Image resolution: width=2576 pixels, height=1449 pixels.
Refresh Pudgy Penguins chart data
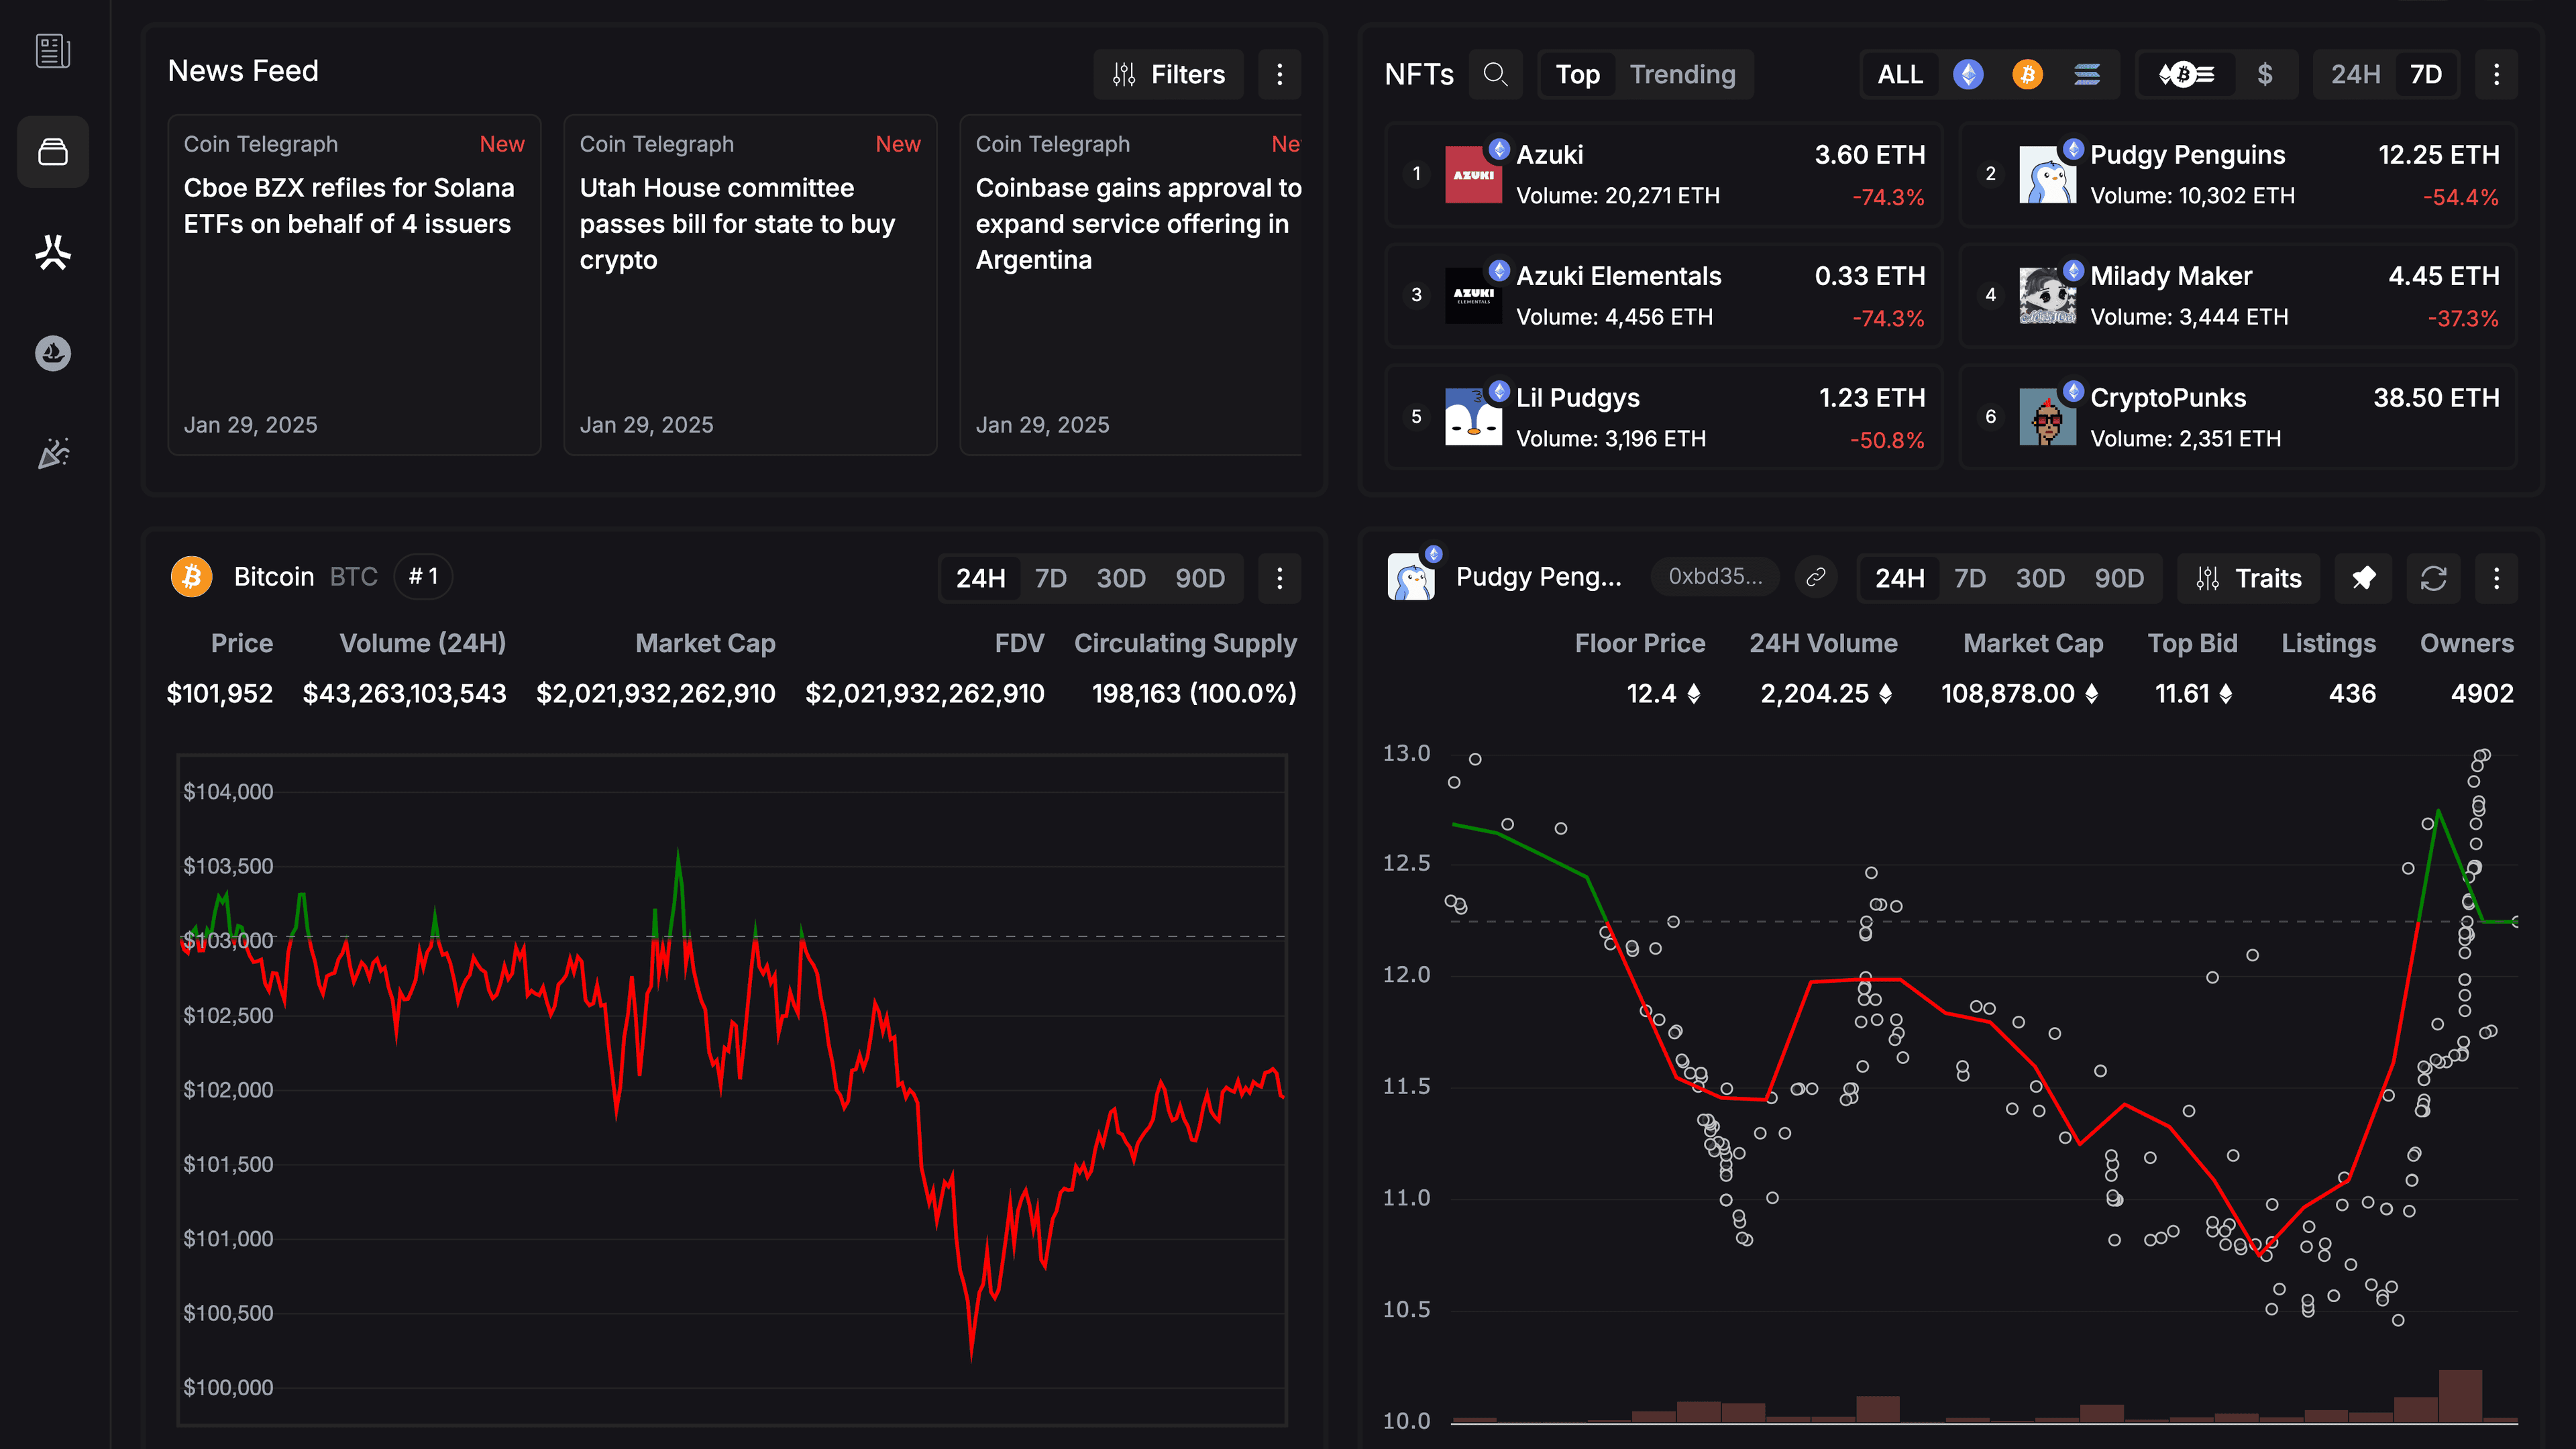tap(2433, 578)
